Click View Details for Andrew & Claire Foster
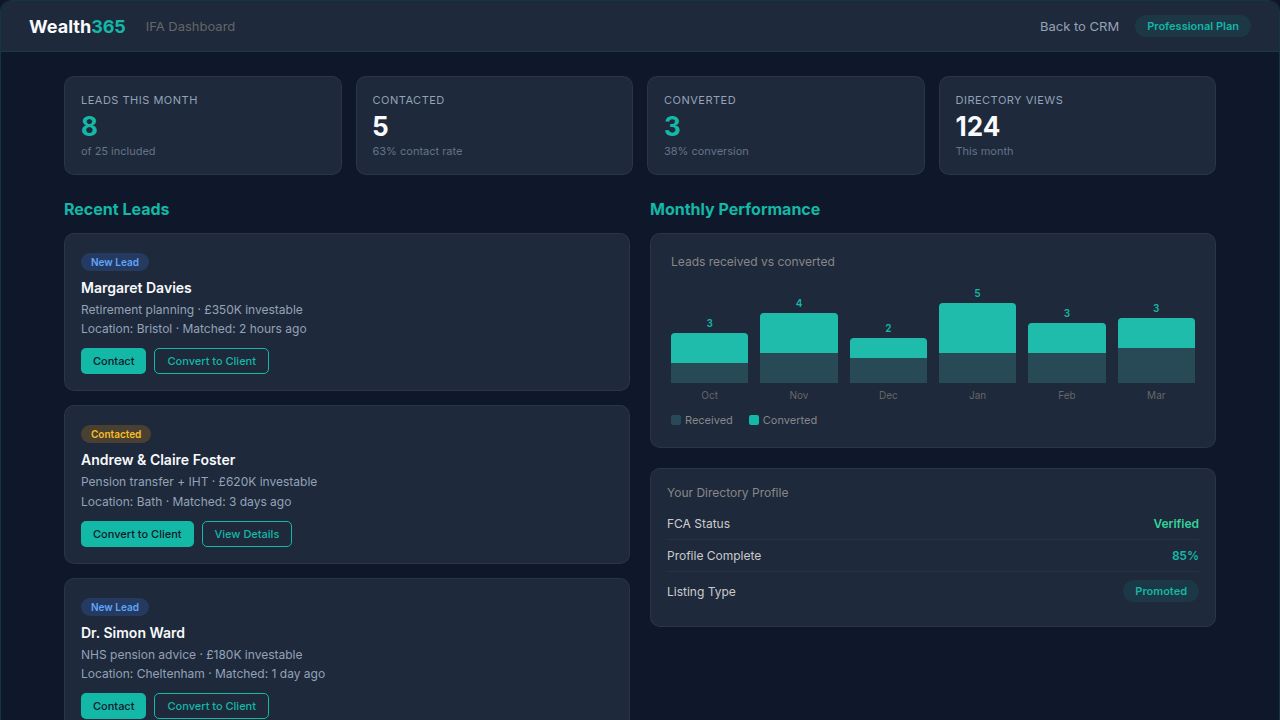 (247, 533)
